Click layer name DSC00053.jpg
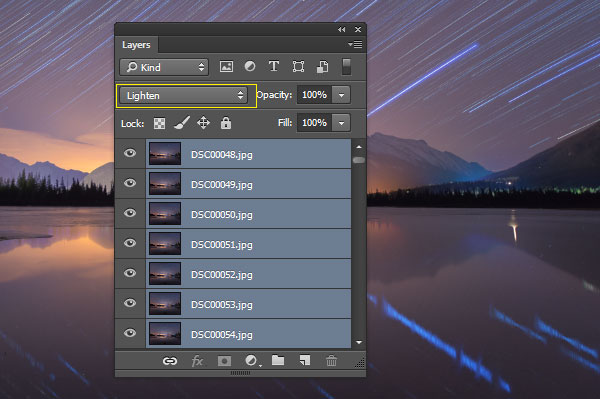The image size is (600, 399). 222,305
